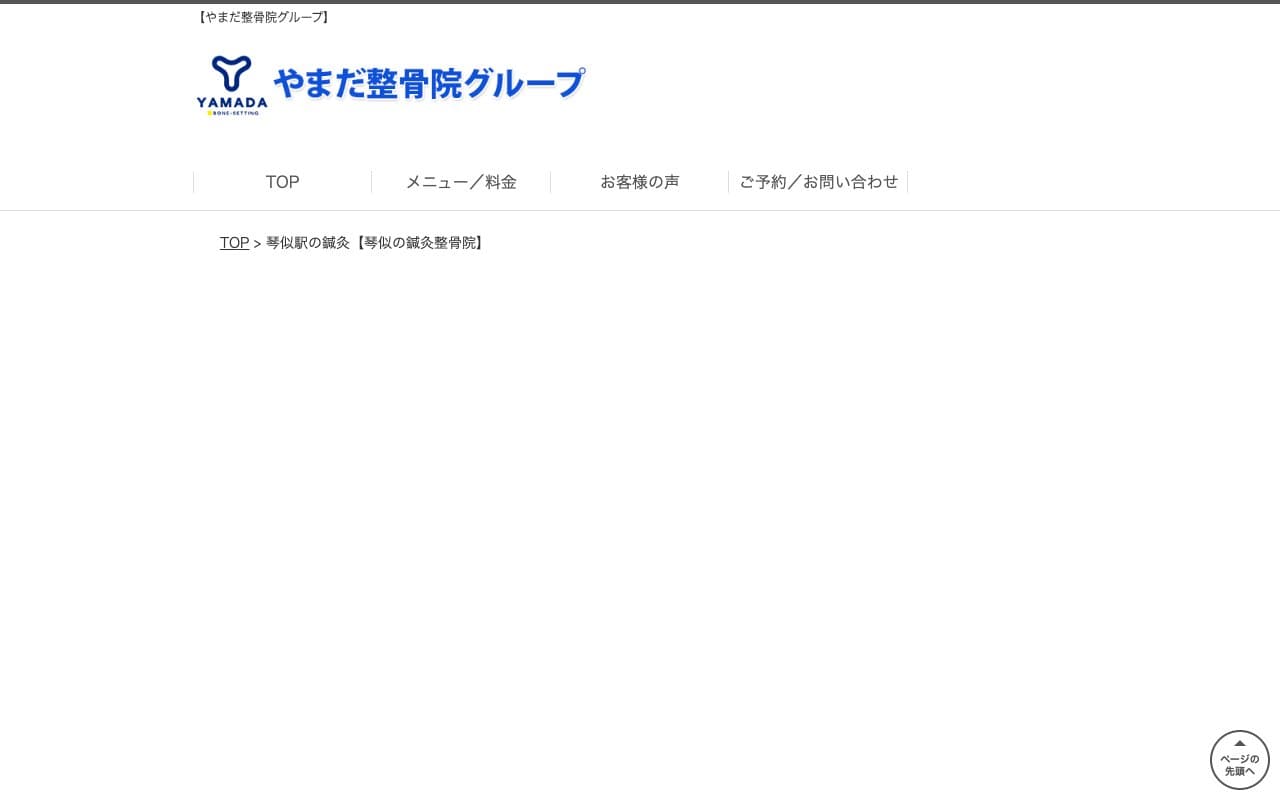Click the 琴似駅の鍼灸【琴似の鍼灸整骨院】 breadcrumb text
Viewport: 1280px width, 800px height.
376,243
